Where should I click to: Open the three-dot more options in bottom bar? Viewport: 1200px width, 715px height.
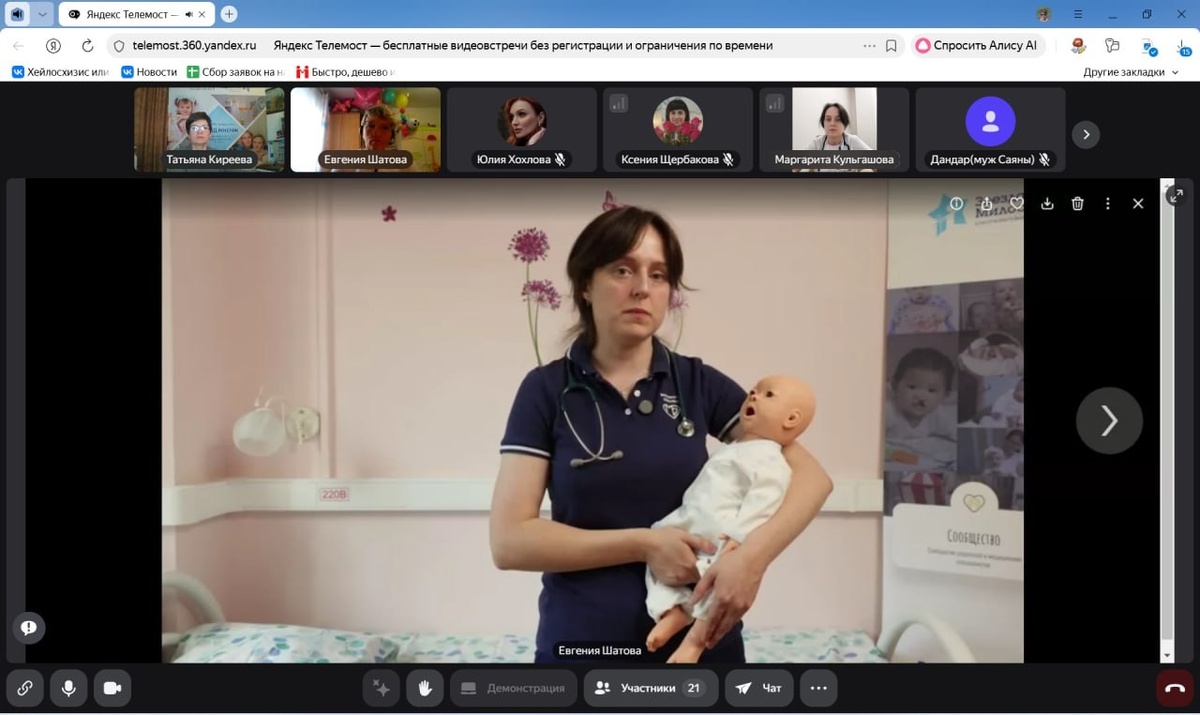point(819,688)
